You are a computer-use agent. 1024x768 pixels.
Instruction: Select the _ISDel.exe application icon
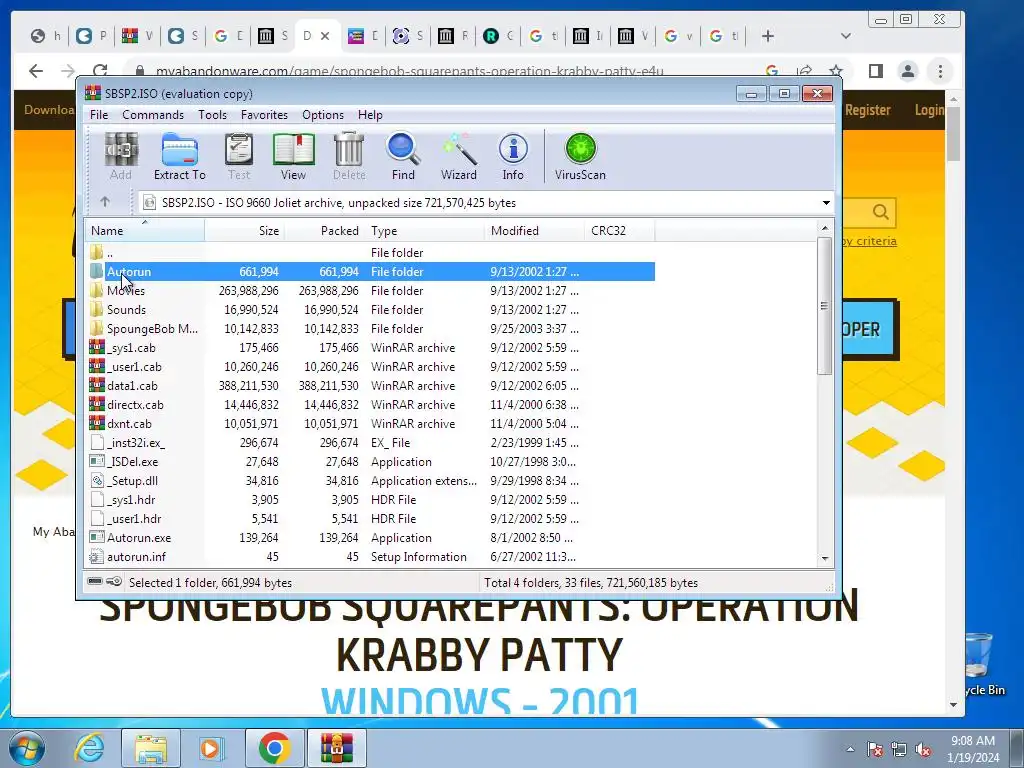97,461
